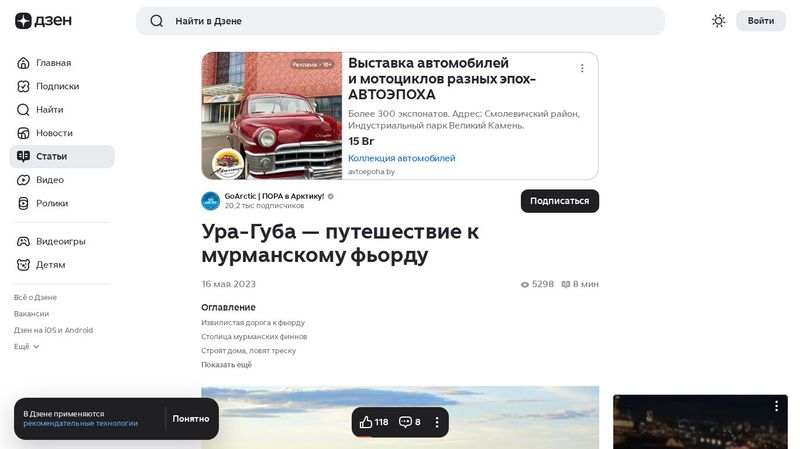Click the like thumbs-up icon
This screenshot has height=449, width=800.
pos(366,422)
